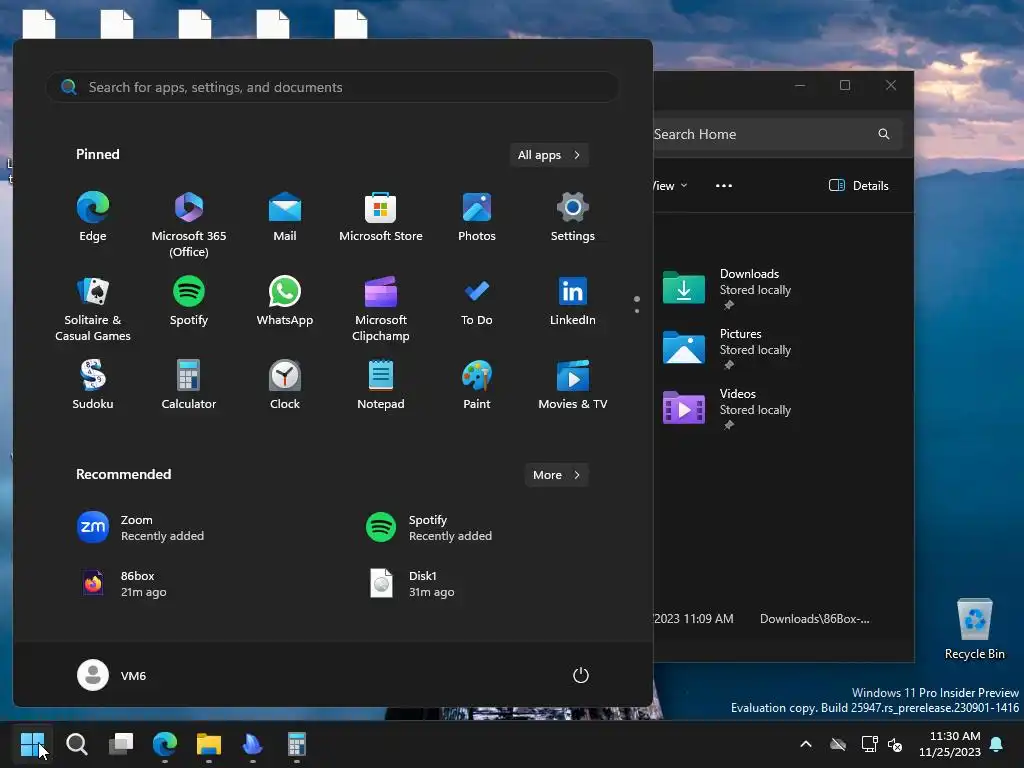The height and width of the screenshot is (768, 1024).
Task: Switch to File Explorer on taskbar
Action: click(x=209, y=744)
